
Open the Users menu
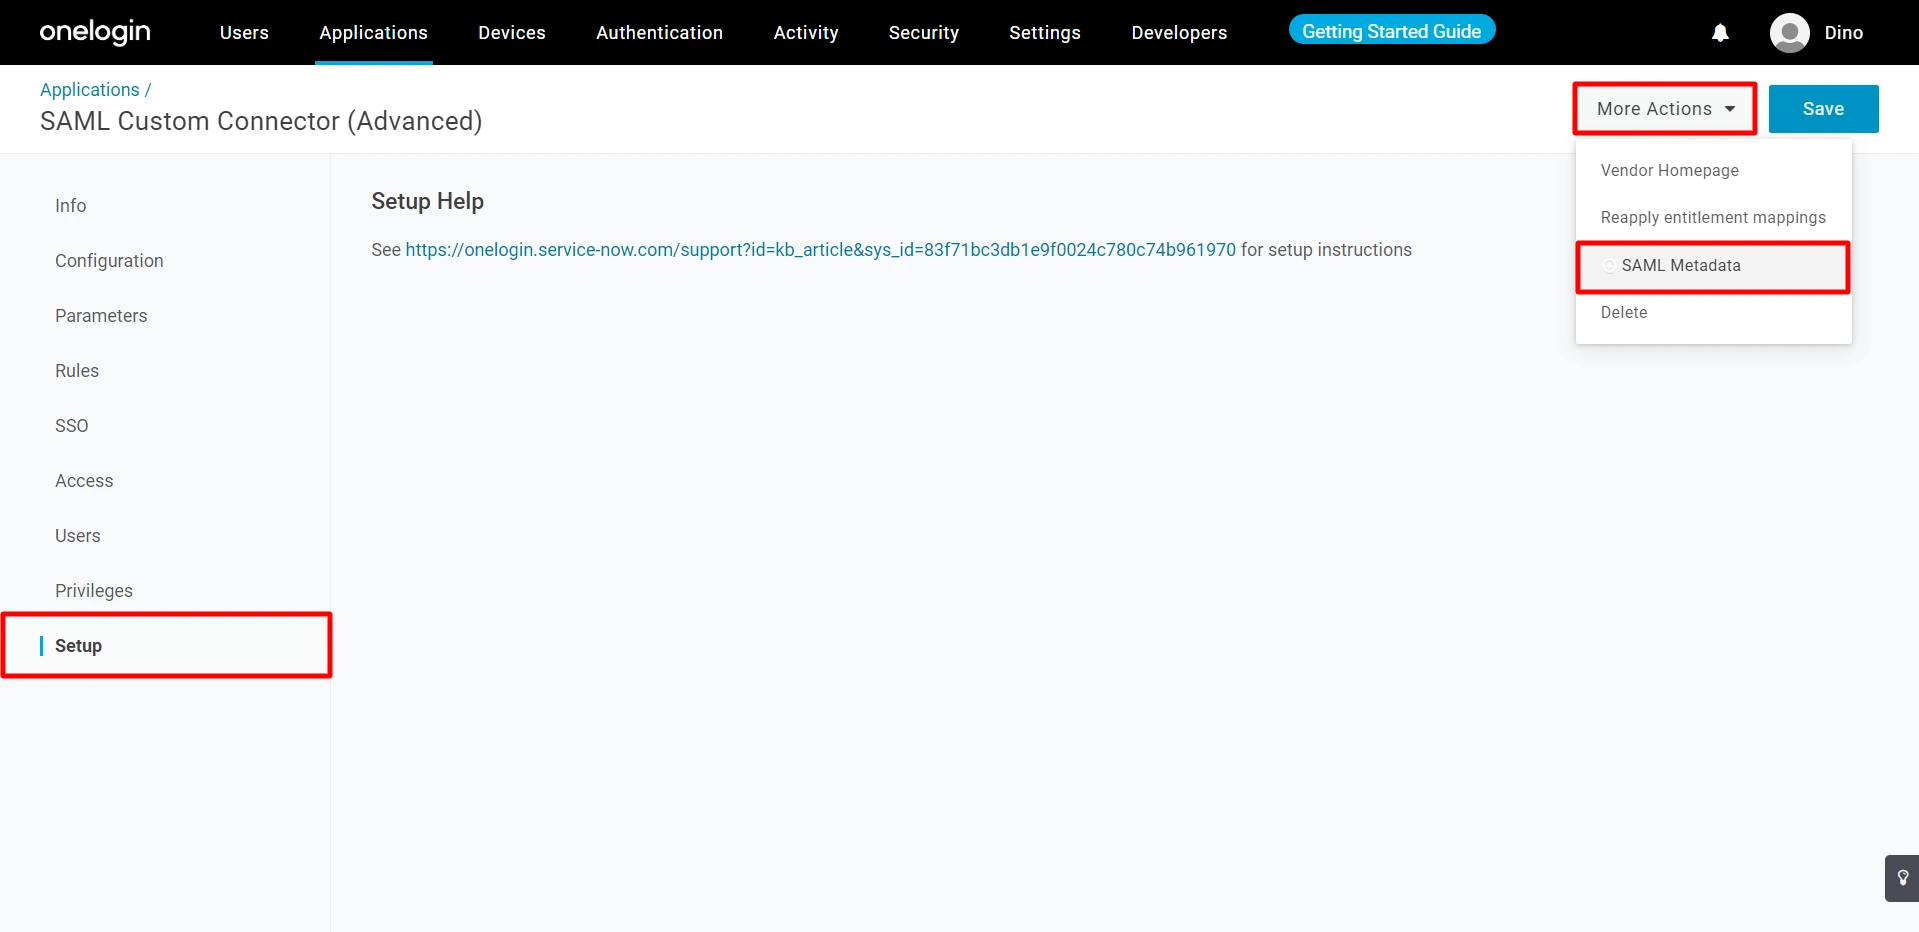244,33
